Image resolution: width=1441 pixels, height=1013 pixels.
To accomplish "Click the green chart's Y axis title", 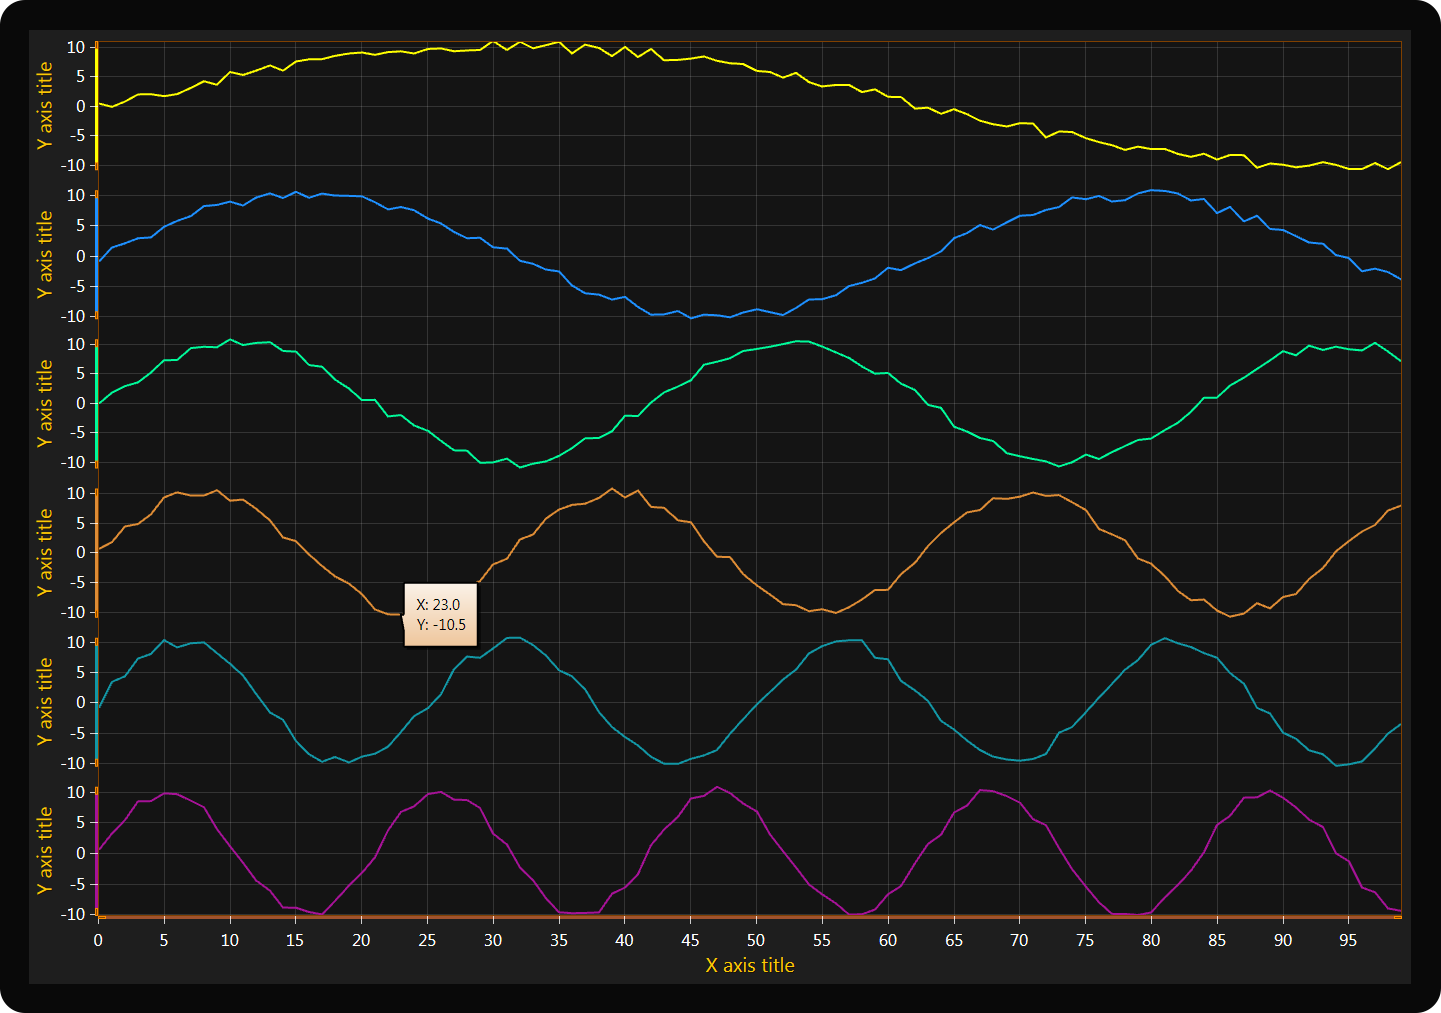I will tap(45, 403).
